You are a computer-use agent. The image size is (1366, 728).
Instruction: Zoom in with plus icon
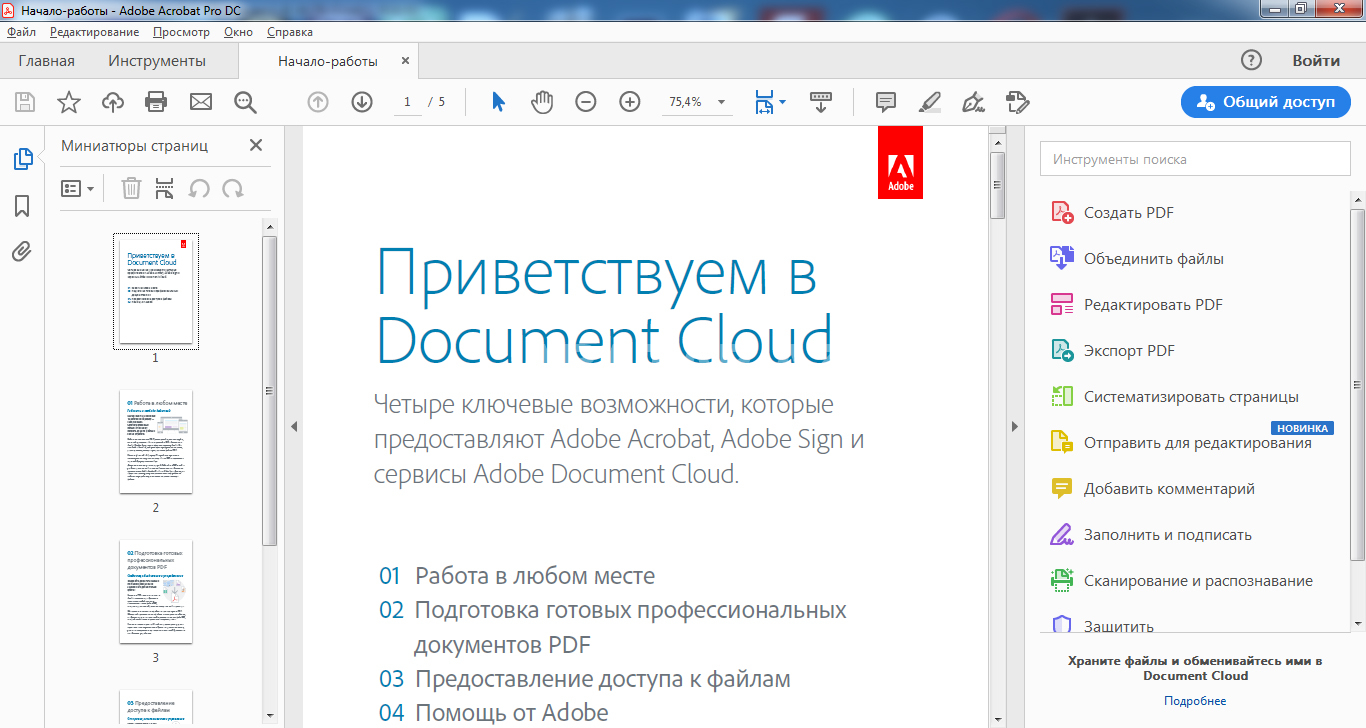[630, 102]
